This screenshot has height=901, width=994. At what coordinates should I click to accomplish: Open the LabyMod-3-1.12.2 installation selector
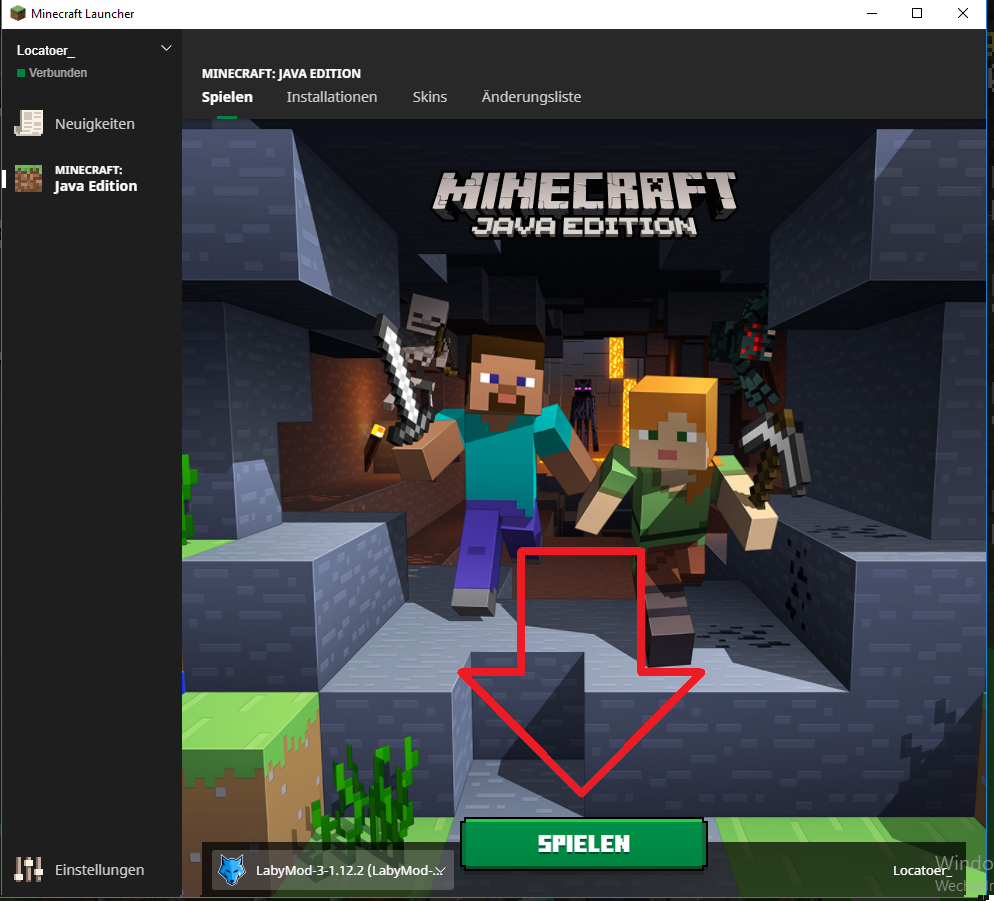click(333, 870)
